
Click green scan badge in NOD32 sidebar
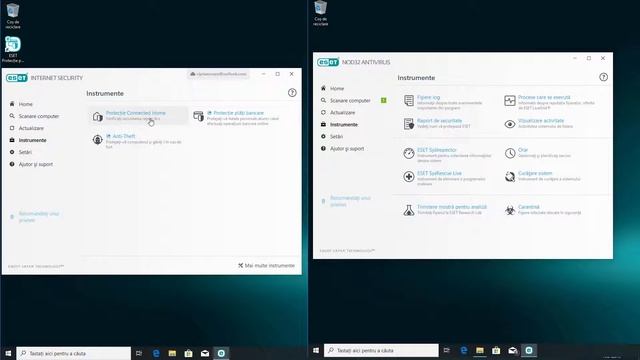click(x=384, y=100)
